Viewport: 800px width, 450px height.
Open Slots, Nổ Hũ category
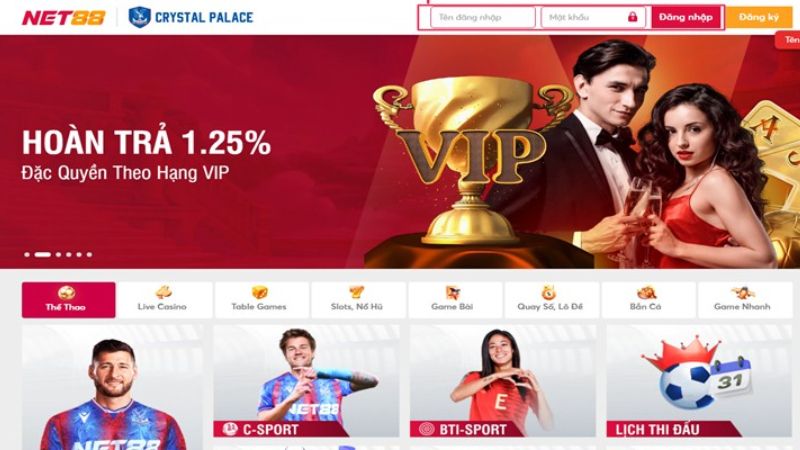pyautogui.click(x=358, y=300)
